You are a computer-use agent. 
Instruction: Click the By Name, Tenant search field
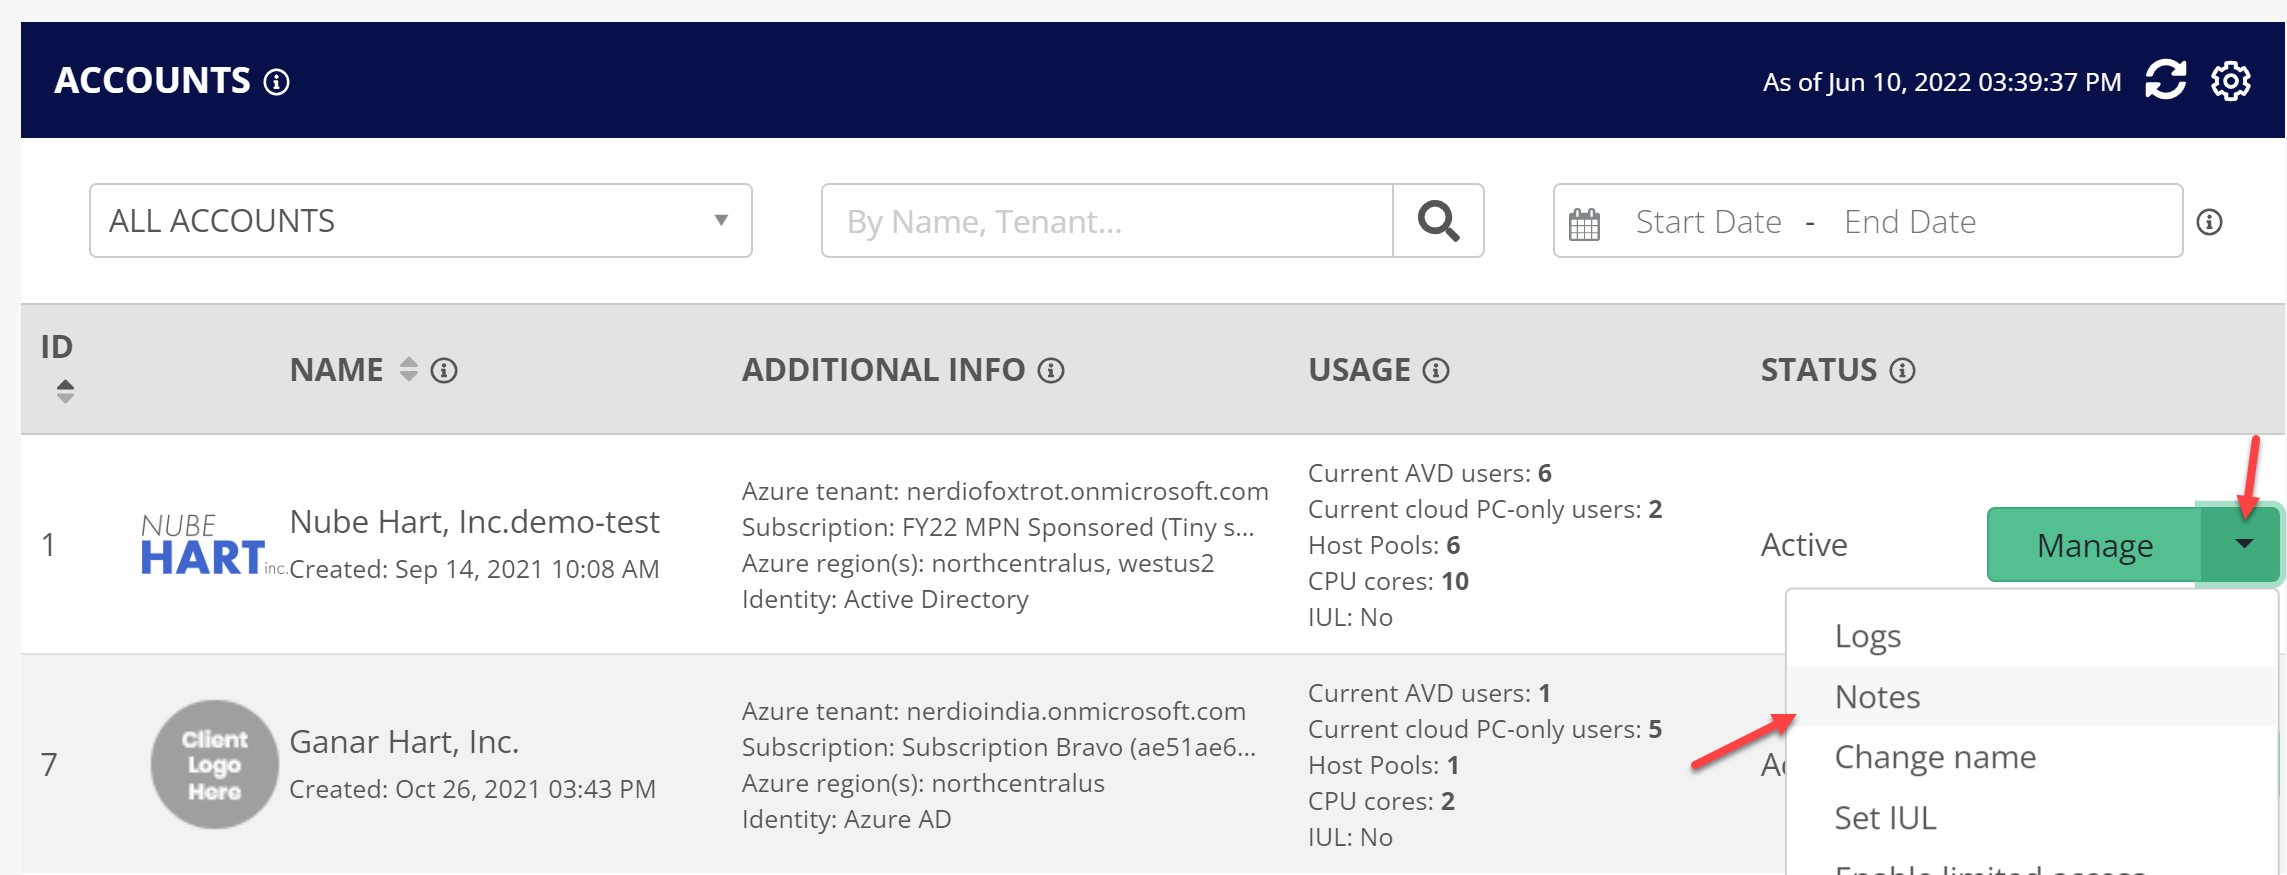pos(1106,221)
